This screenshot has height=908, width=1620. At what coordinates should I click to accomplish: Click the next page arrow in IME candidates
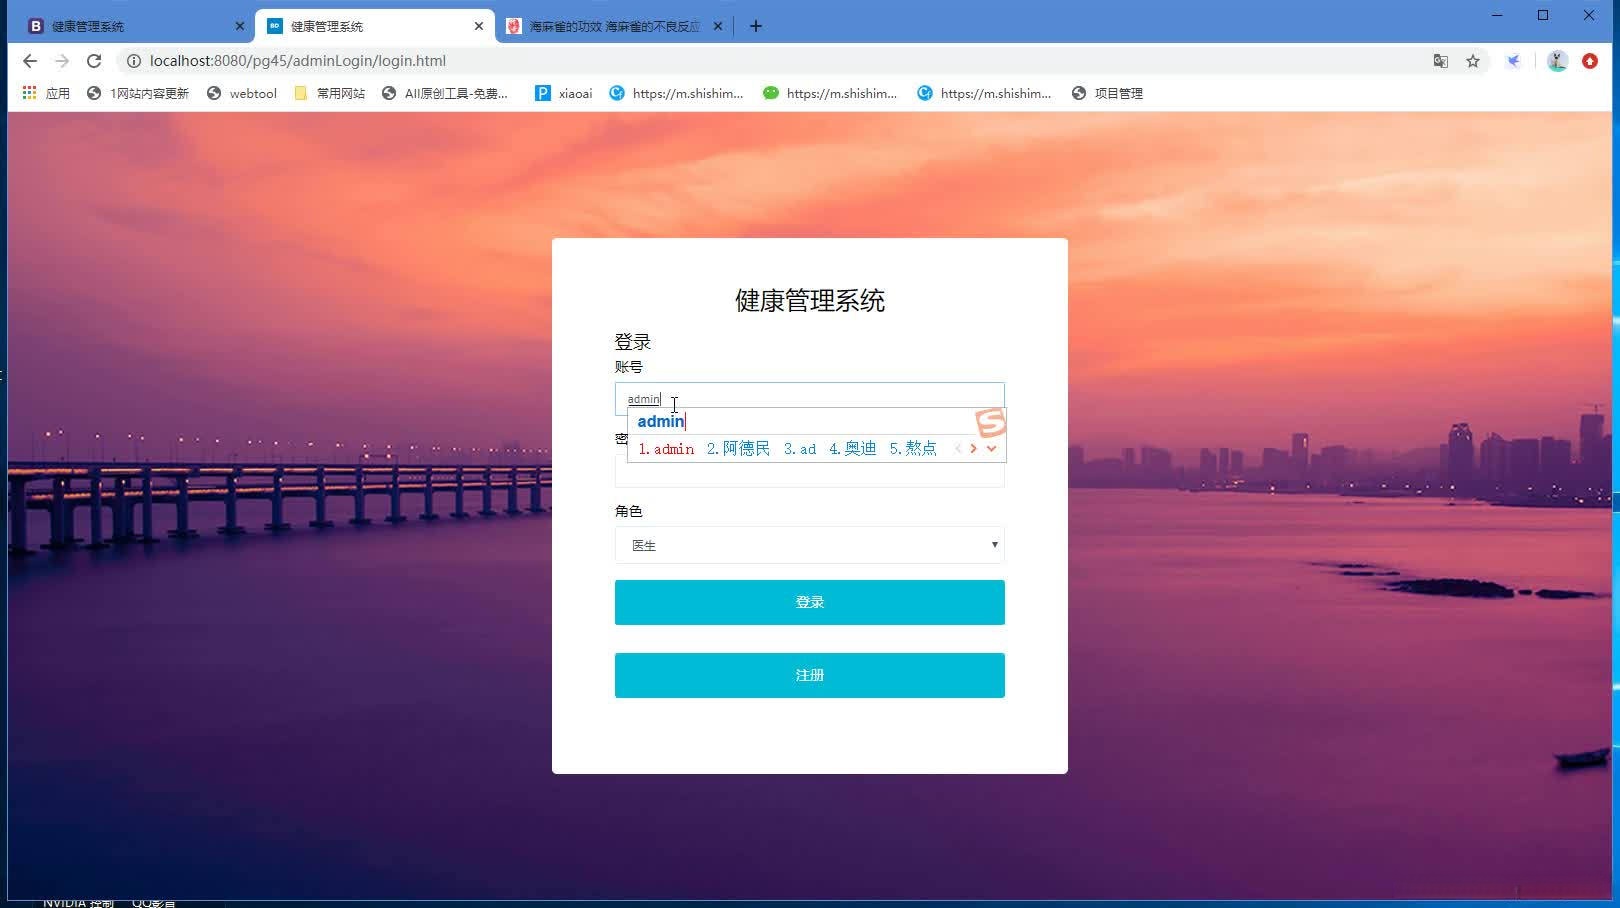click(x=974, y=448)
